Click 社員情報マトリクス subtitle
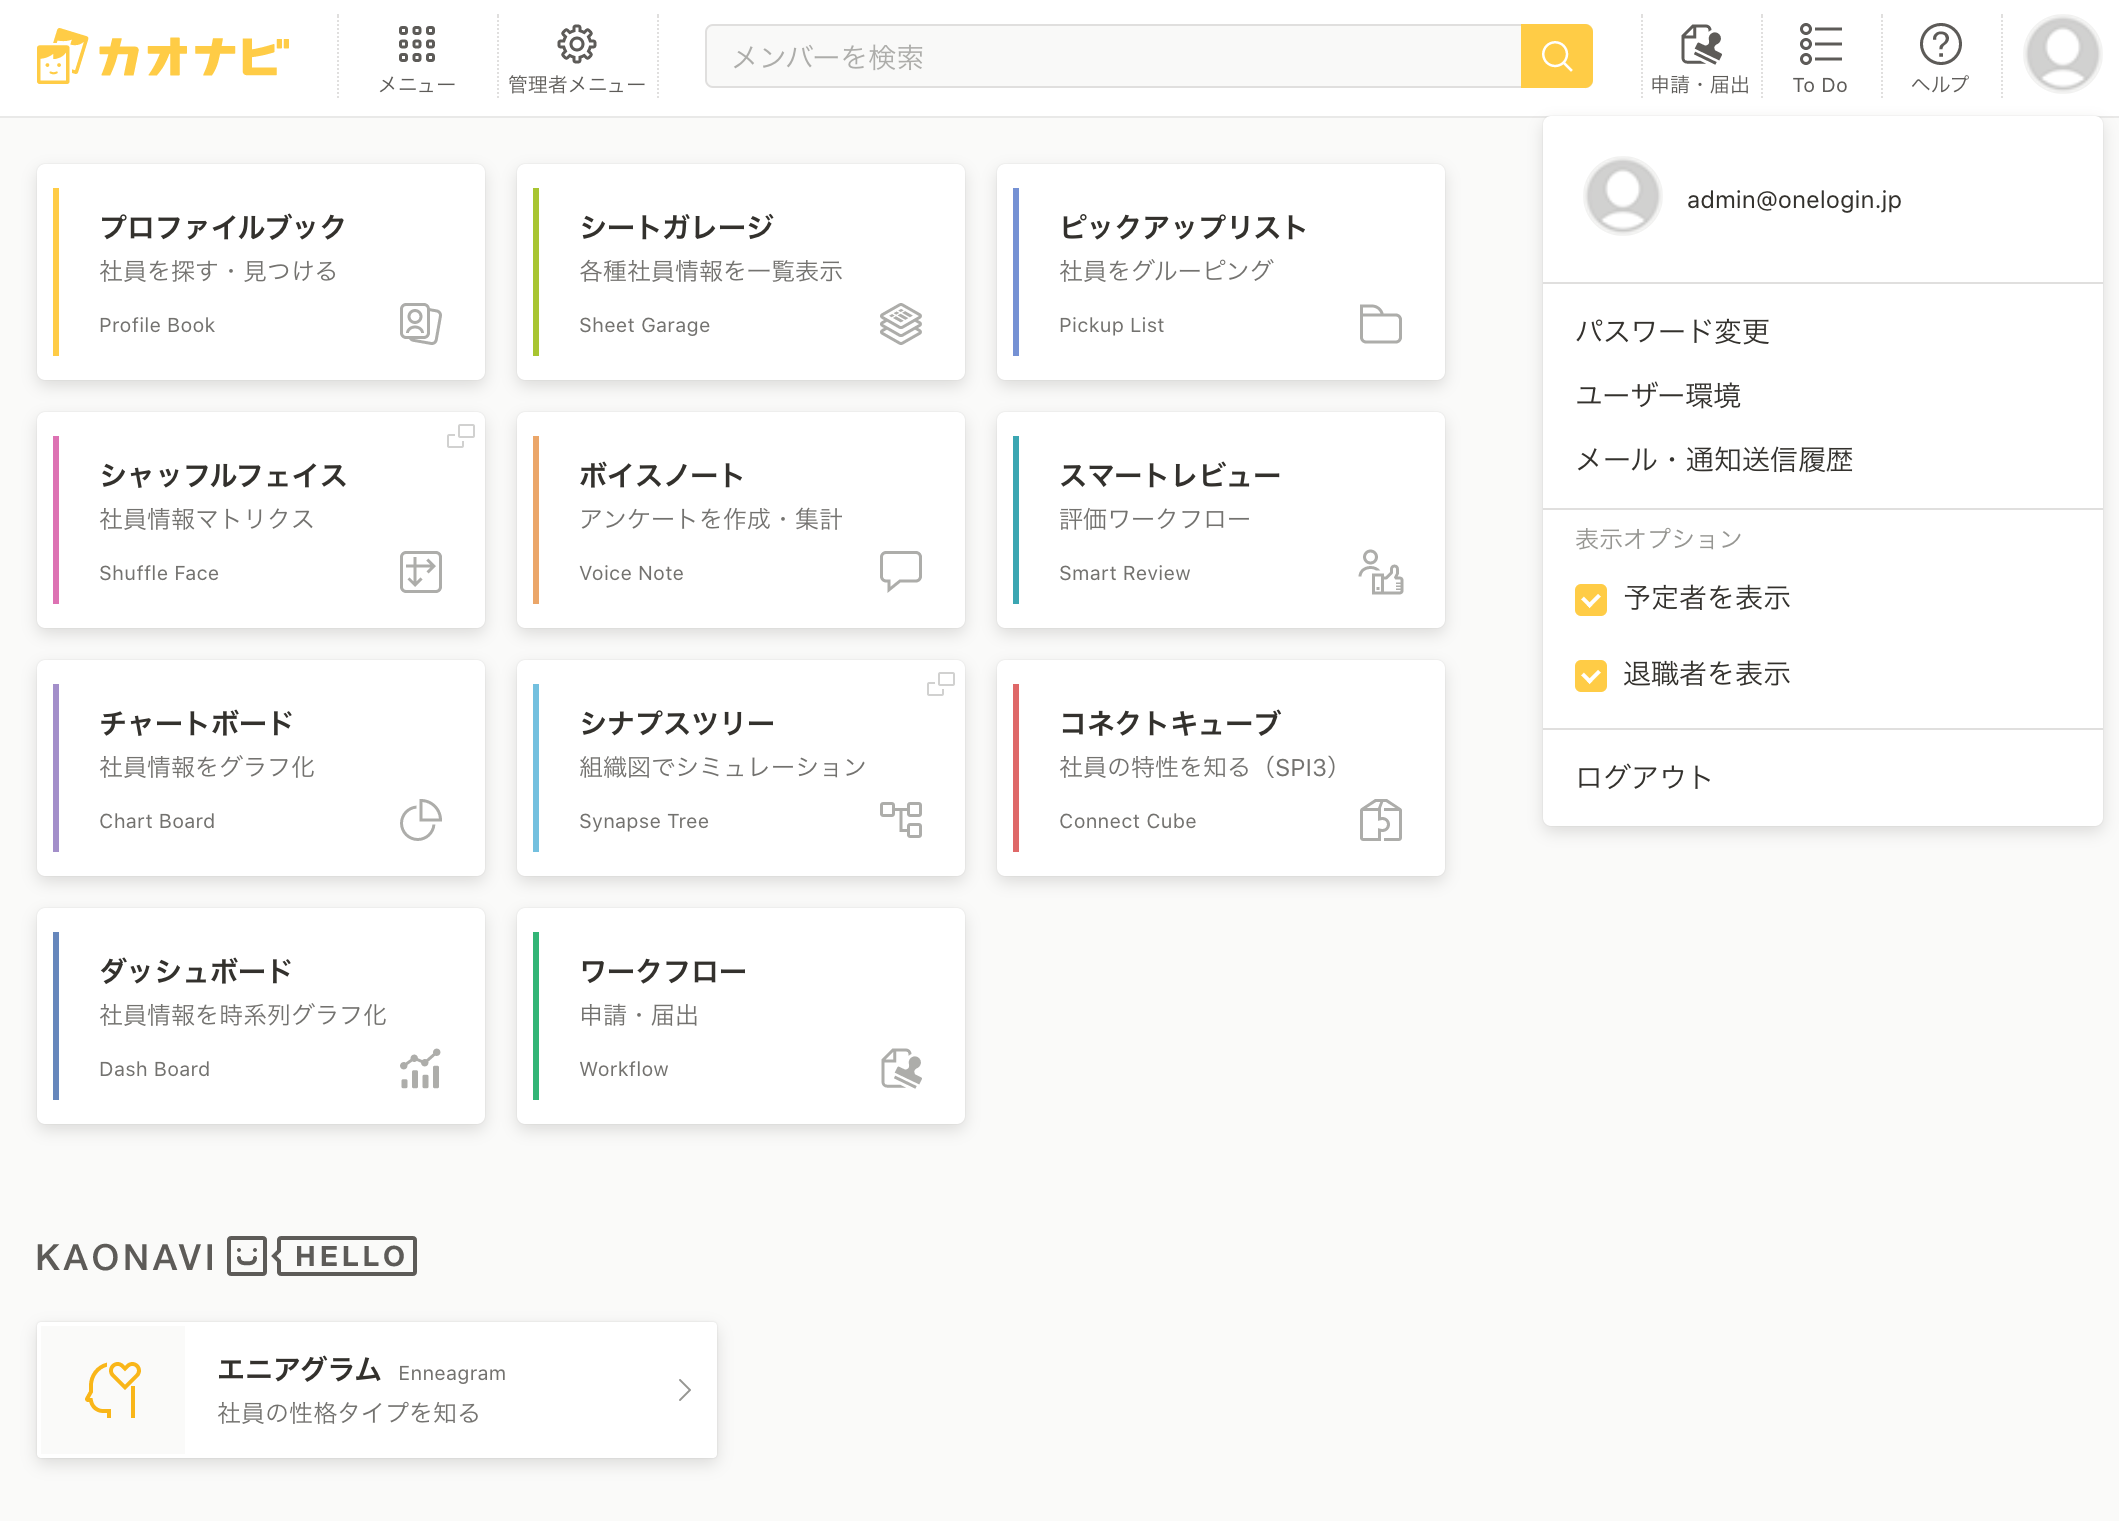The height and width of the screenshot is (1521, 2119). [206, 519]
